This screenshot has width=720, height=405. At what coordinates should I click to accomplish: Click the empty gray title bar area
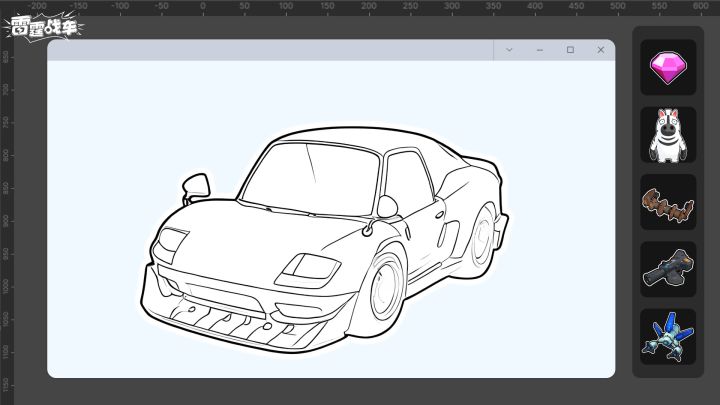[270, 50]
